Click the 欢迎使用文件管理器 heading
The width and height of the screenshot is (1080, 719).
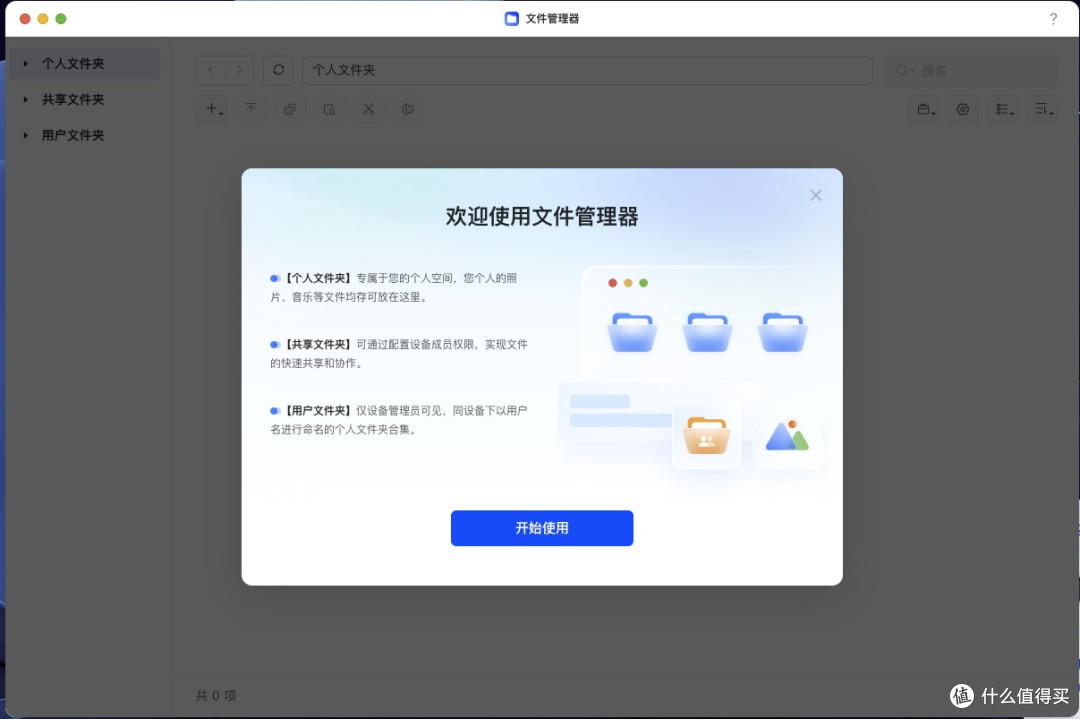tap(541, 216)
